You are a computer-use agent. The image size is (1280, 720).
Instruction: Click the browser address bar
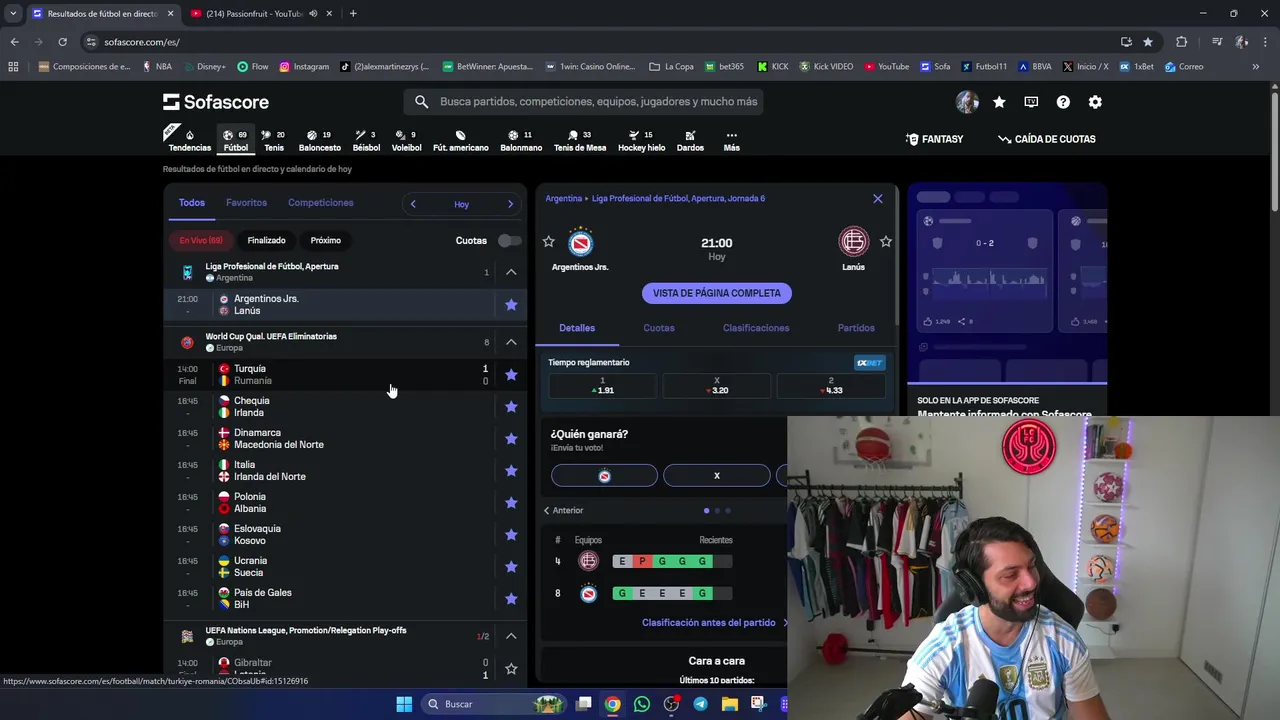coord(600,42)
